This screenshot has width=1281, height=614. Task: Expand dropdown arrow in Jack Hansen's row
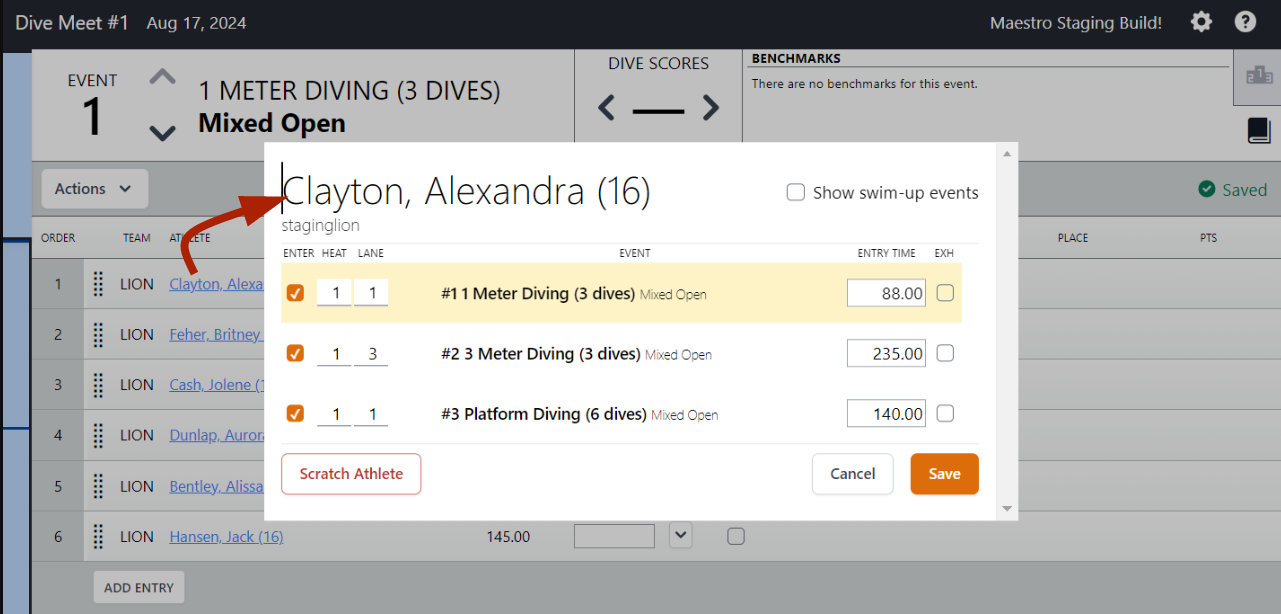point(681,536)
